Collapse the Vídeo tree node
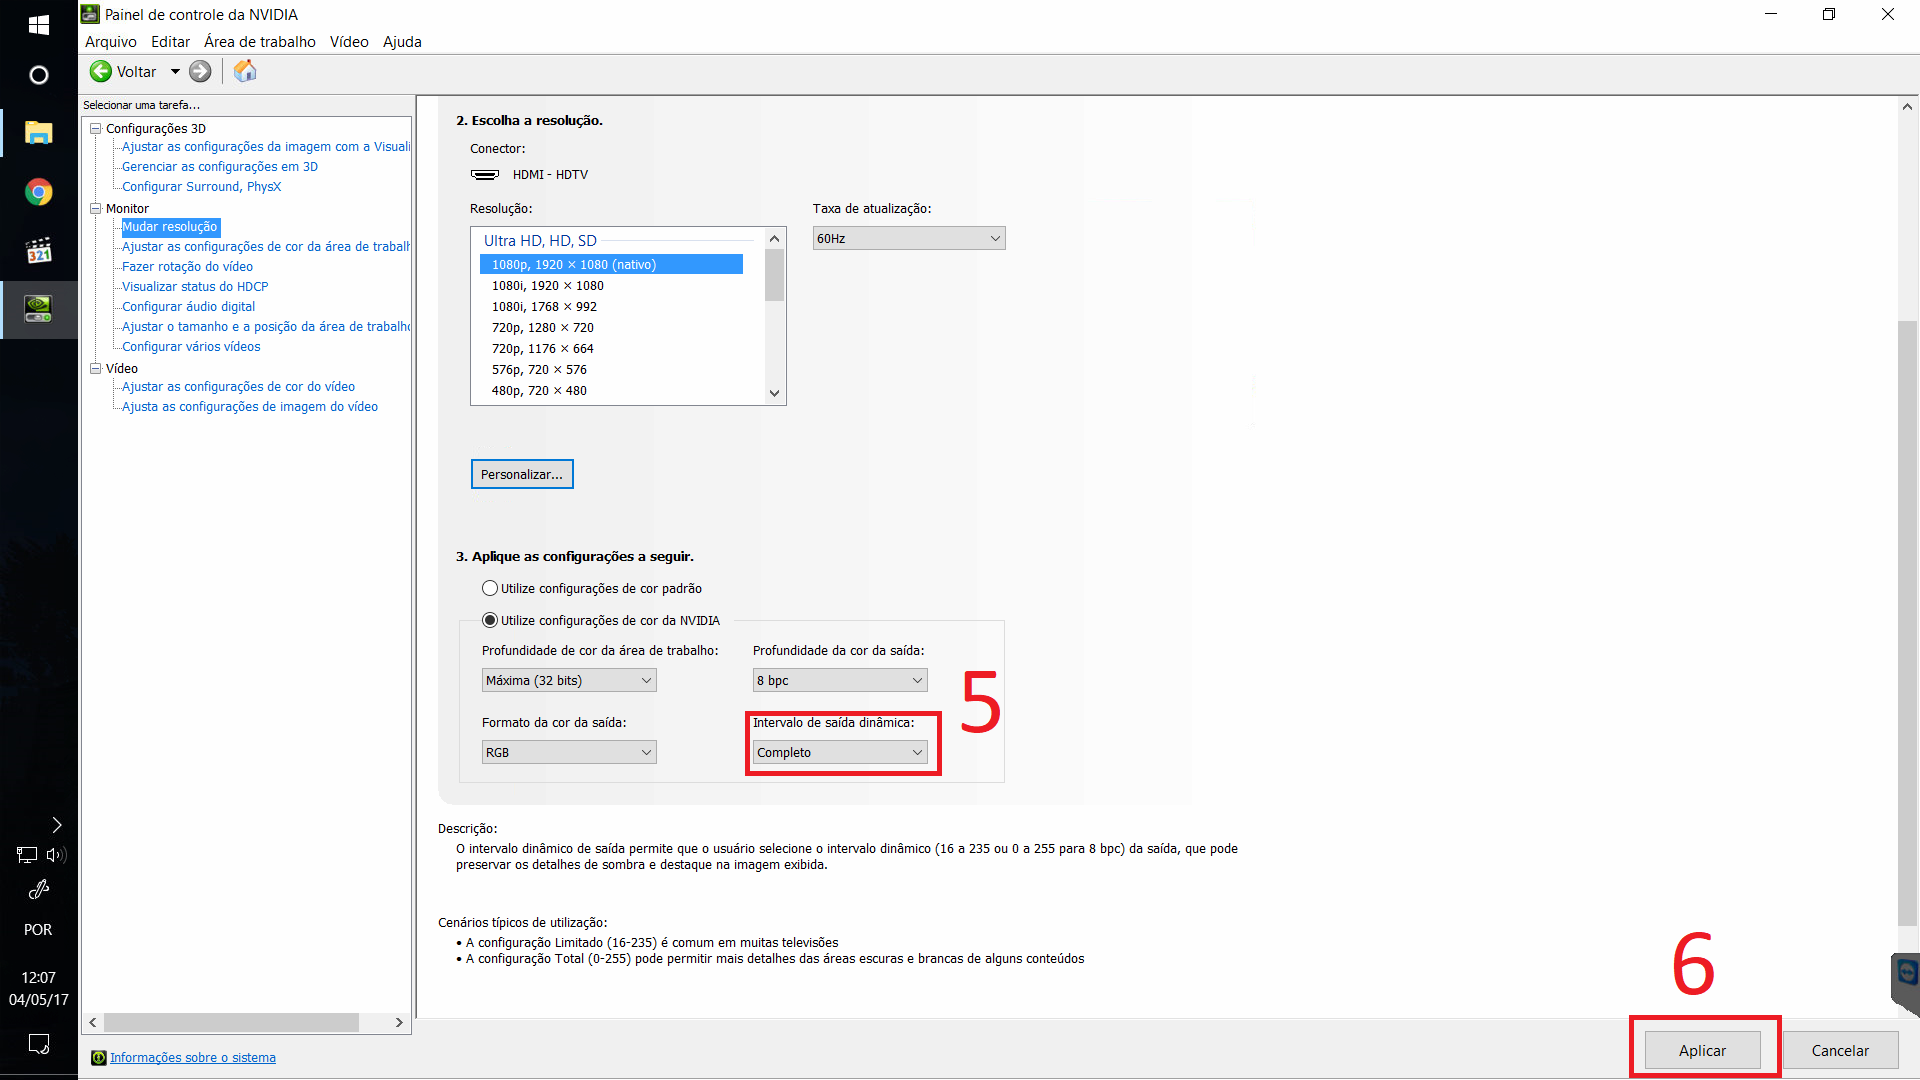1920x1080 pixels. coord(96,368)
